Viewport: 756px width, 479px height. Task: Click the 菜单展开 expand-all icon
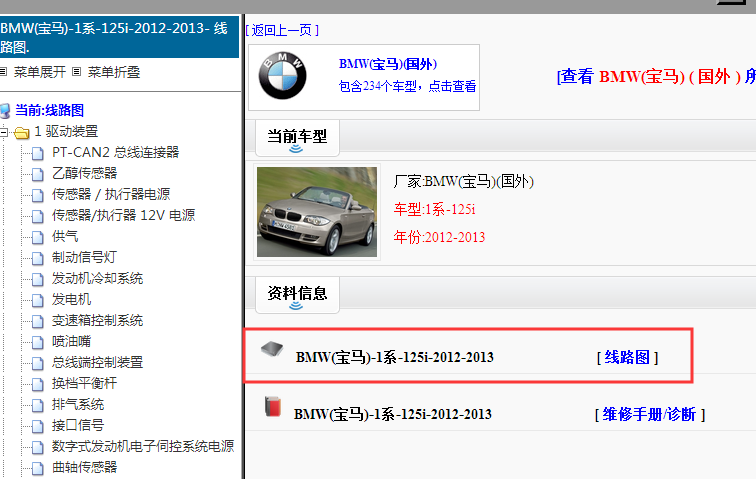point(3,72)
